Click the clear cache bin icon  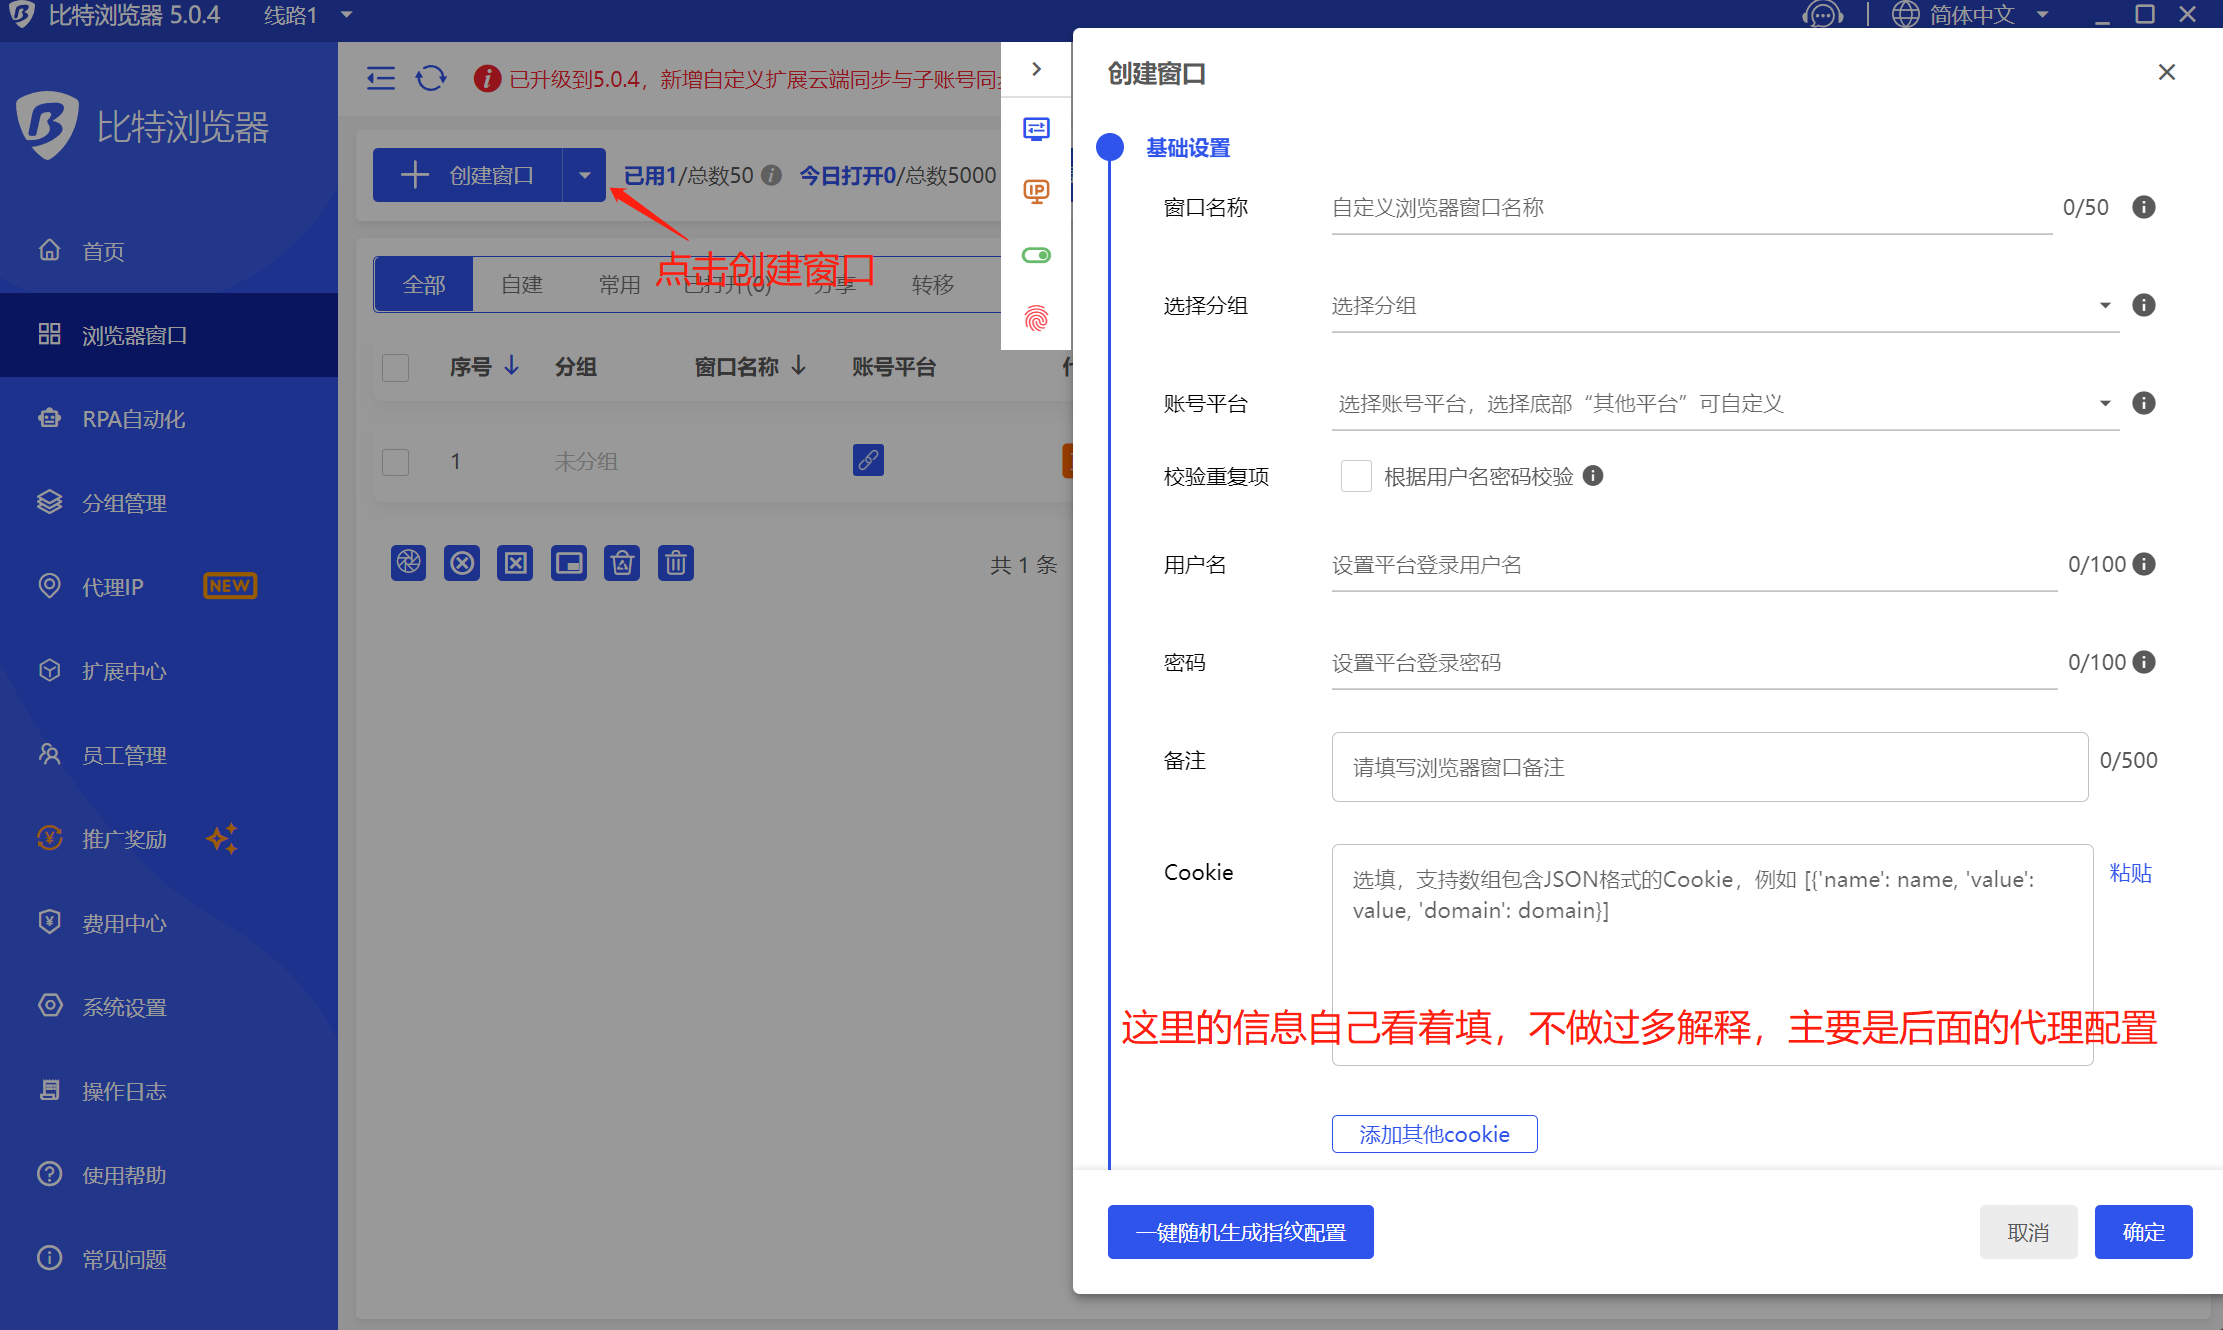click(622, 563)
